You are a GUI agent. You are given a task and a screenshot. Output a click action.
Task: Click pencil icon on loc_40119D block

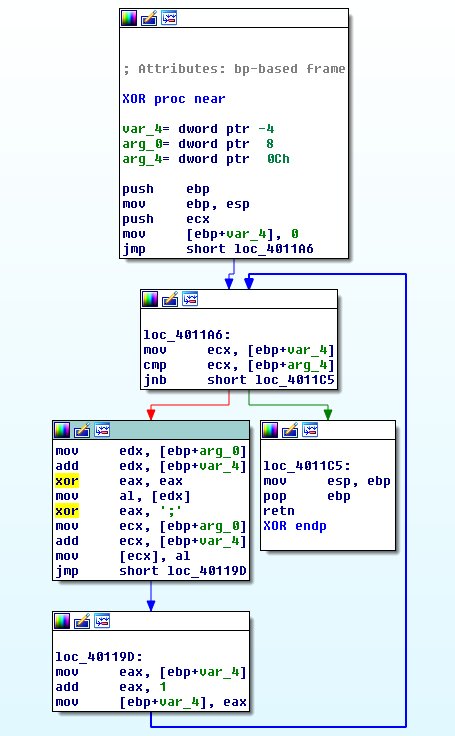[82, 621]
